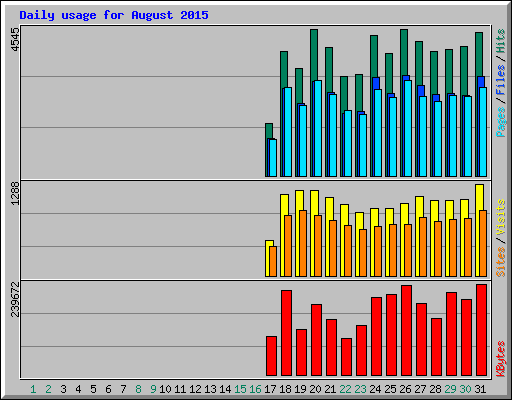Click day 1 on the x-axis
Screen dimensions: 512x400
coord(33,389)
